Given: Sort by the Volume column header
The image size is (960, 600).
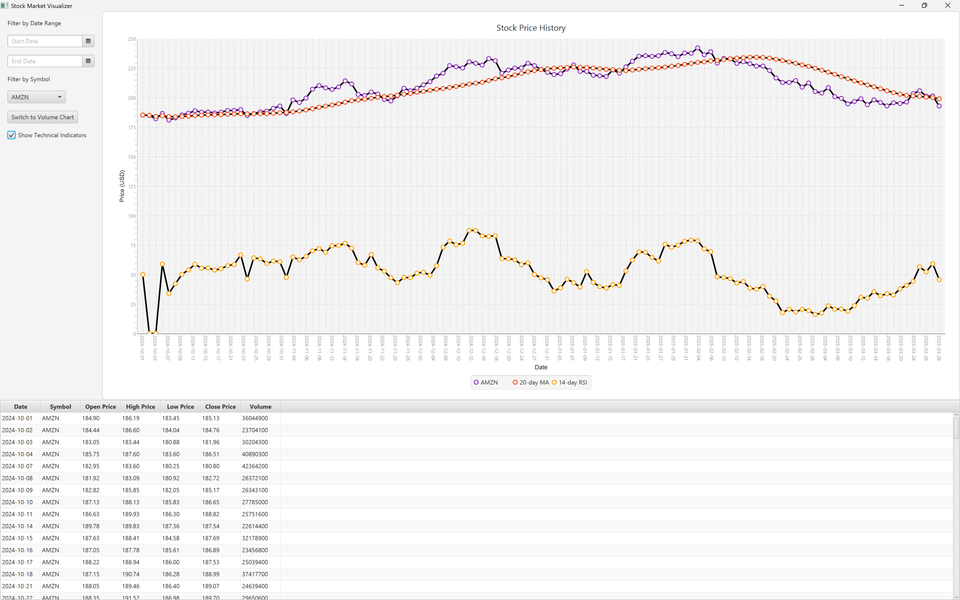Looking at the screenshot, I should click(x=260, y=407).
